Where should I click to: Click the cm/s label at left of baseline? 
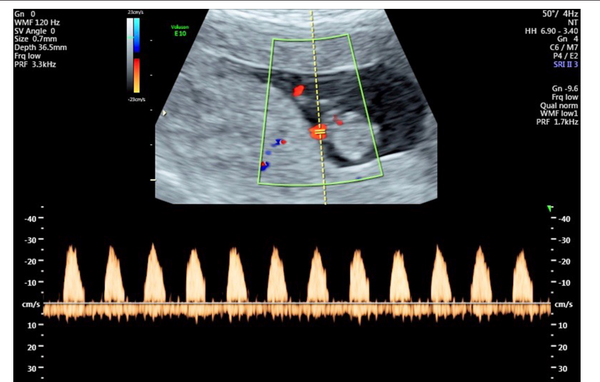31,304
